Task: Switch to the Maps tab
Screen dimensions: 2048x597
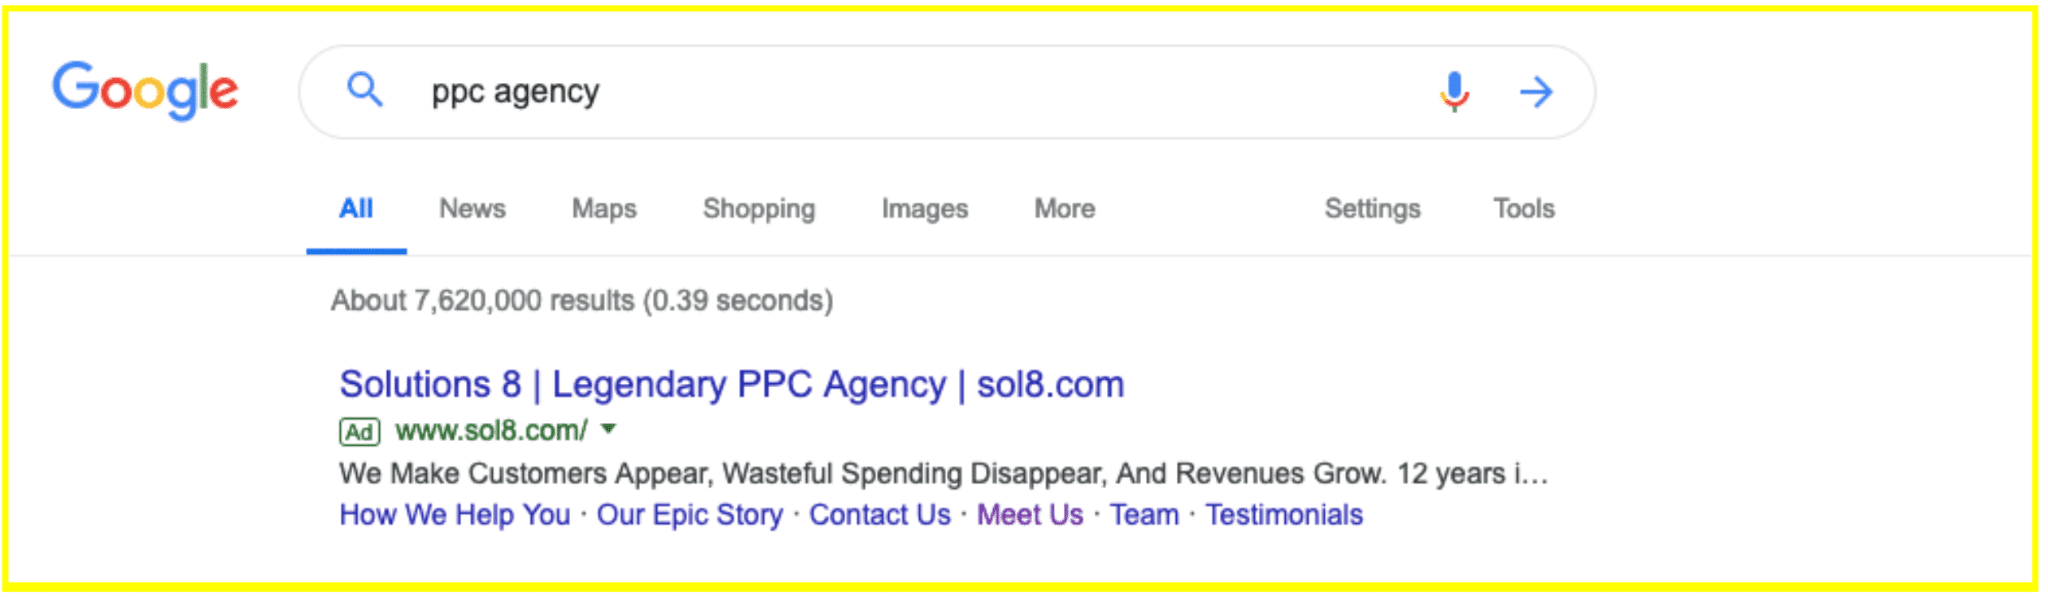Action: [x=604, y=208]
